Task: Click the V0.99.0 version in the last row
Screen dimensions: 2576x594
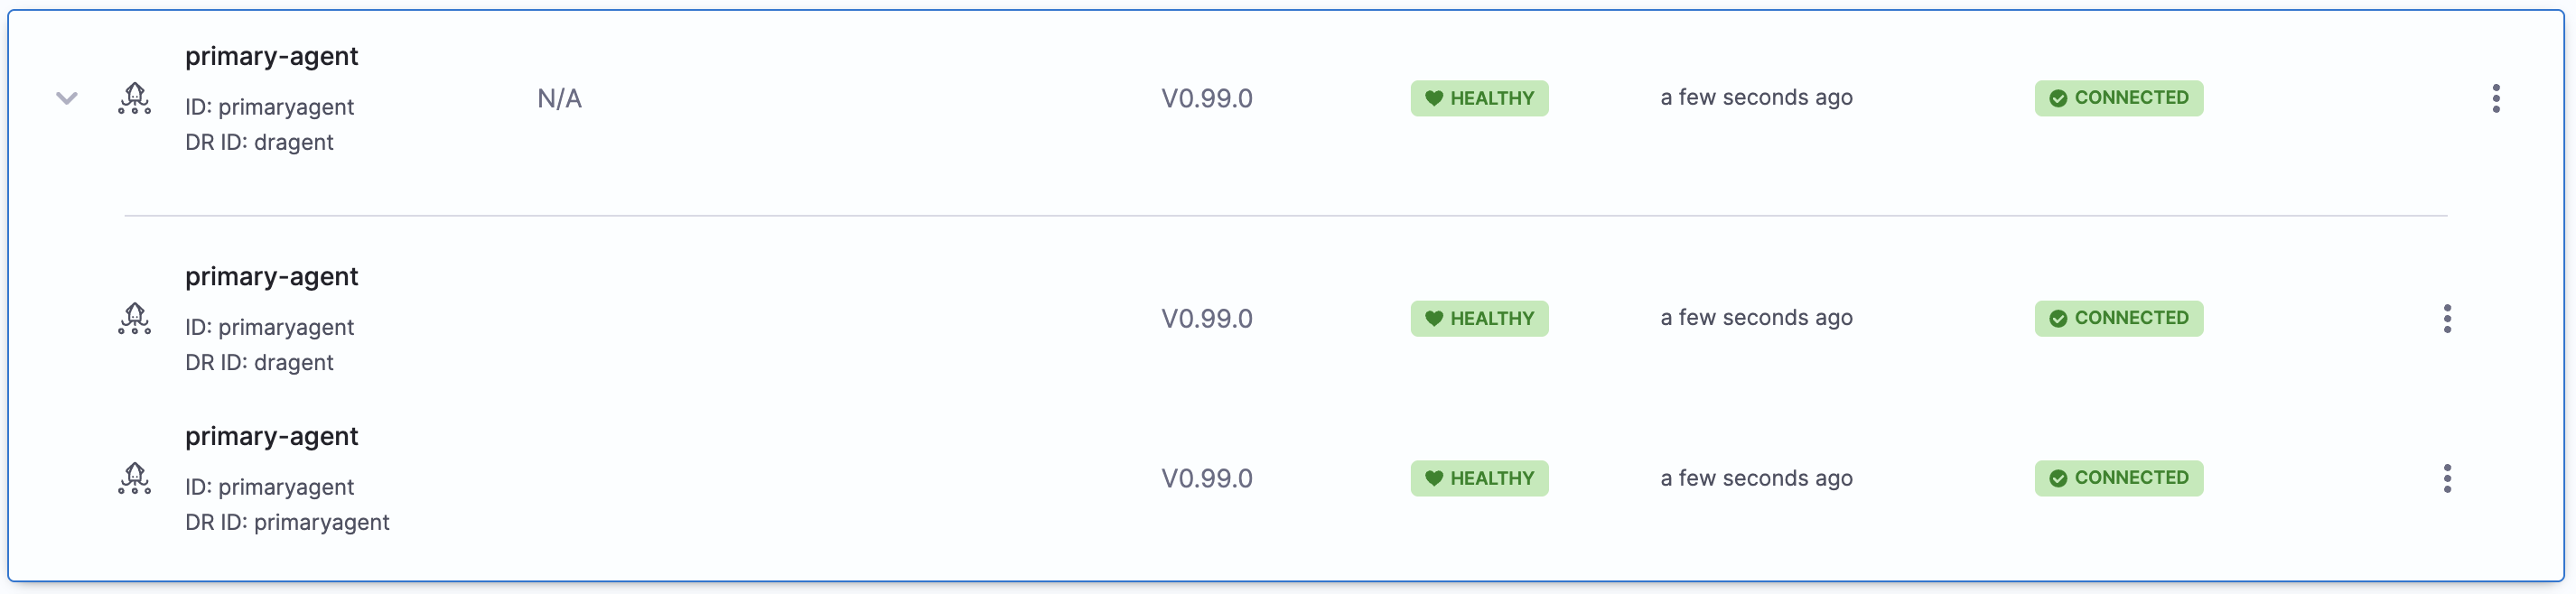Action: tap(1206, 478)
